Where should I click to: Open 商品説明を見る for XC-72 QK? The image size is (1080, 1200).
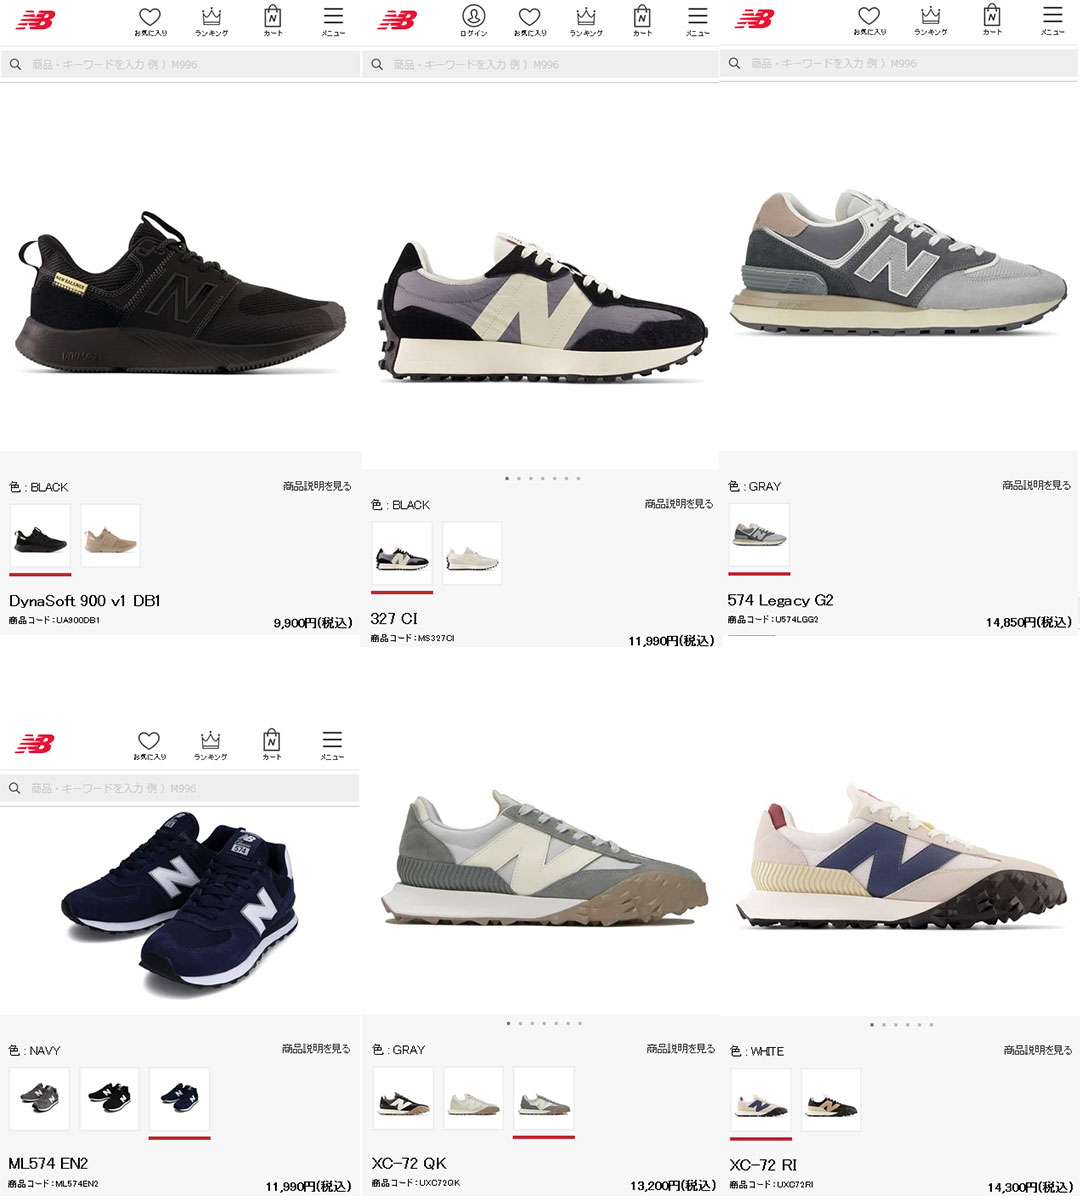point(681,1049)
